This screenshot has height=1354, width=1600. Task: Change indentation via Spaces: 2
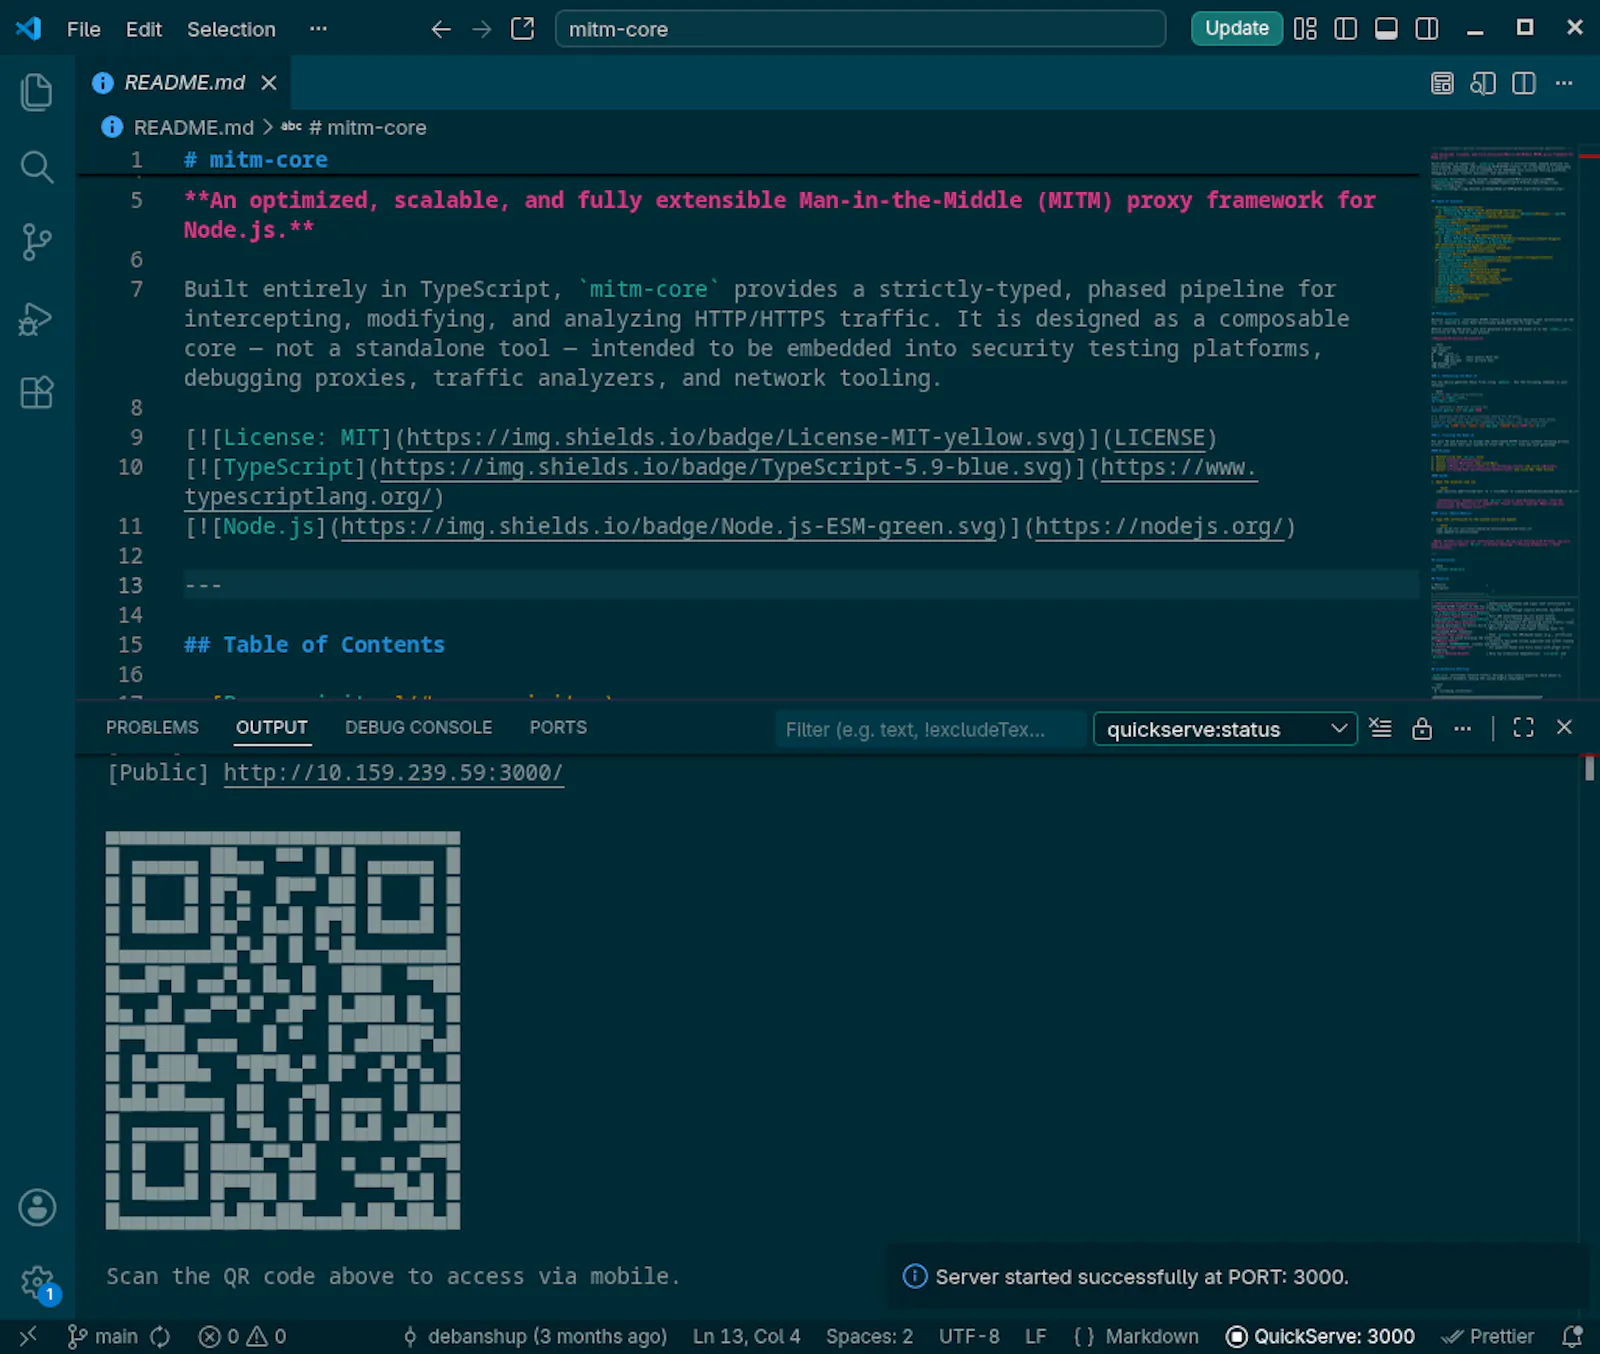[x=869, y=1337]
